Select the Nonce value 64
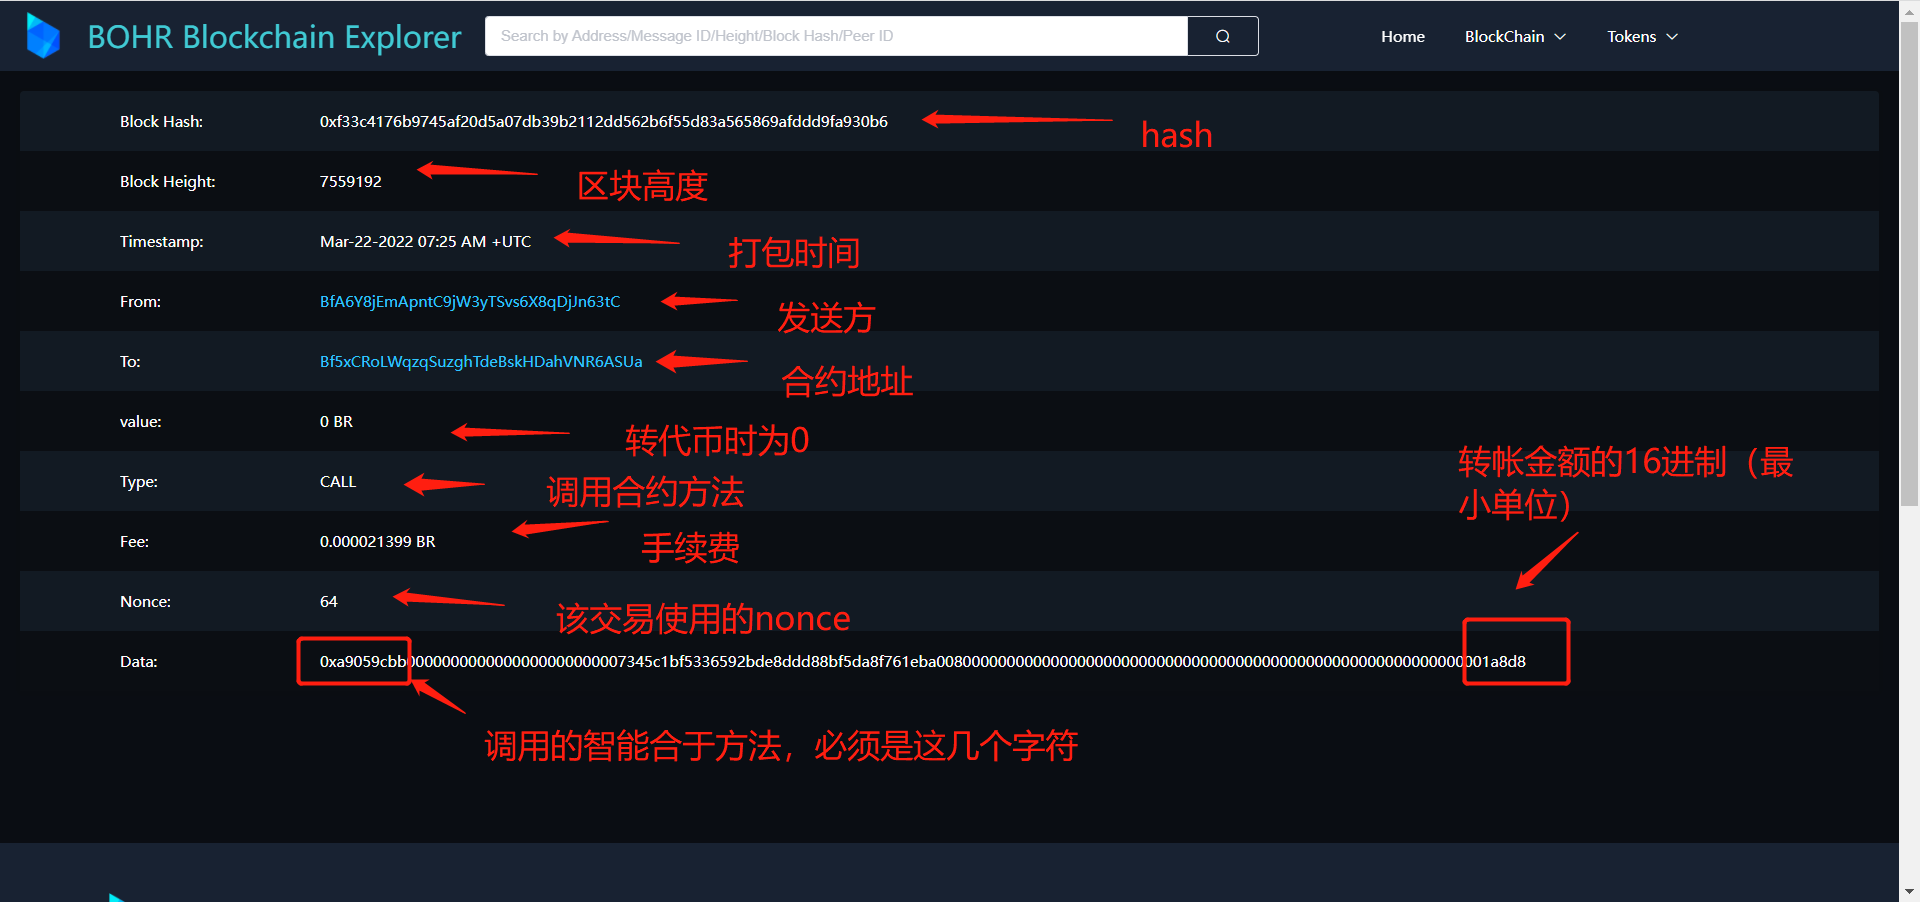The image size is (1920, 902). [328, 601]
